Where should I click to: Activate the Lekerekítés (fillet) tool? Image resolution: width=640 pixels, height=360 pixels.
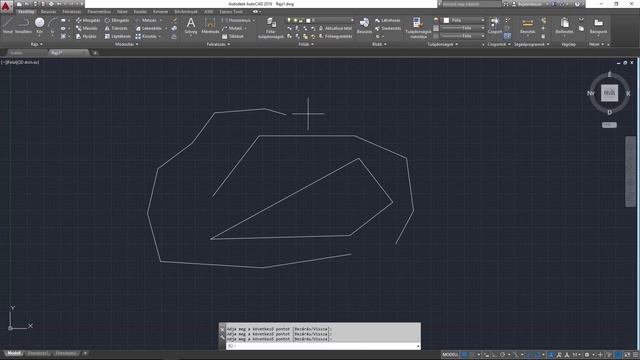pyautogui.click(x=149, y=28)
